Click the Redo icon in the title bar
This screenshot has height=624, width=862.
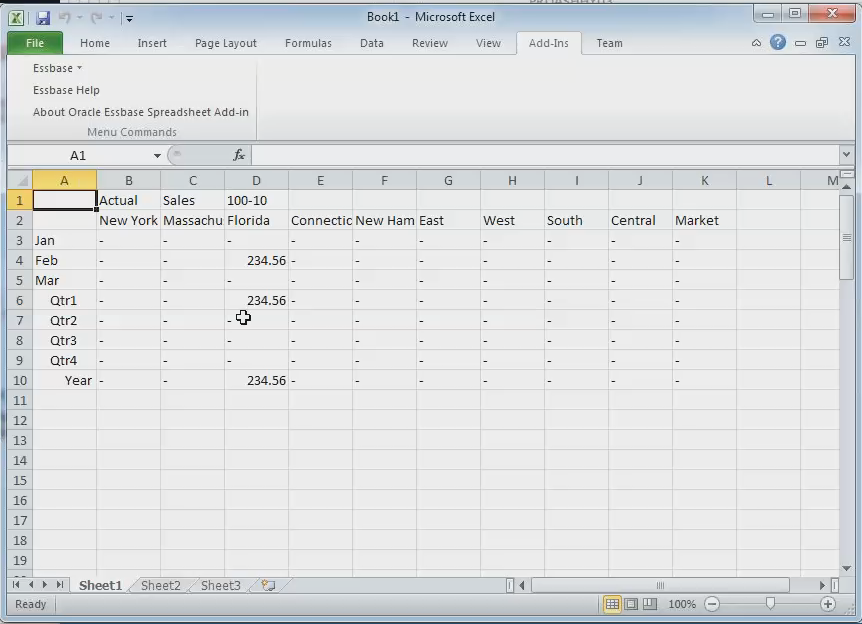[x=97, y=18]
